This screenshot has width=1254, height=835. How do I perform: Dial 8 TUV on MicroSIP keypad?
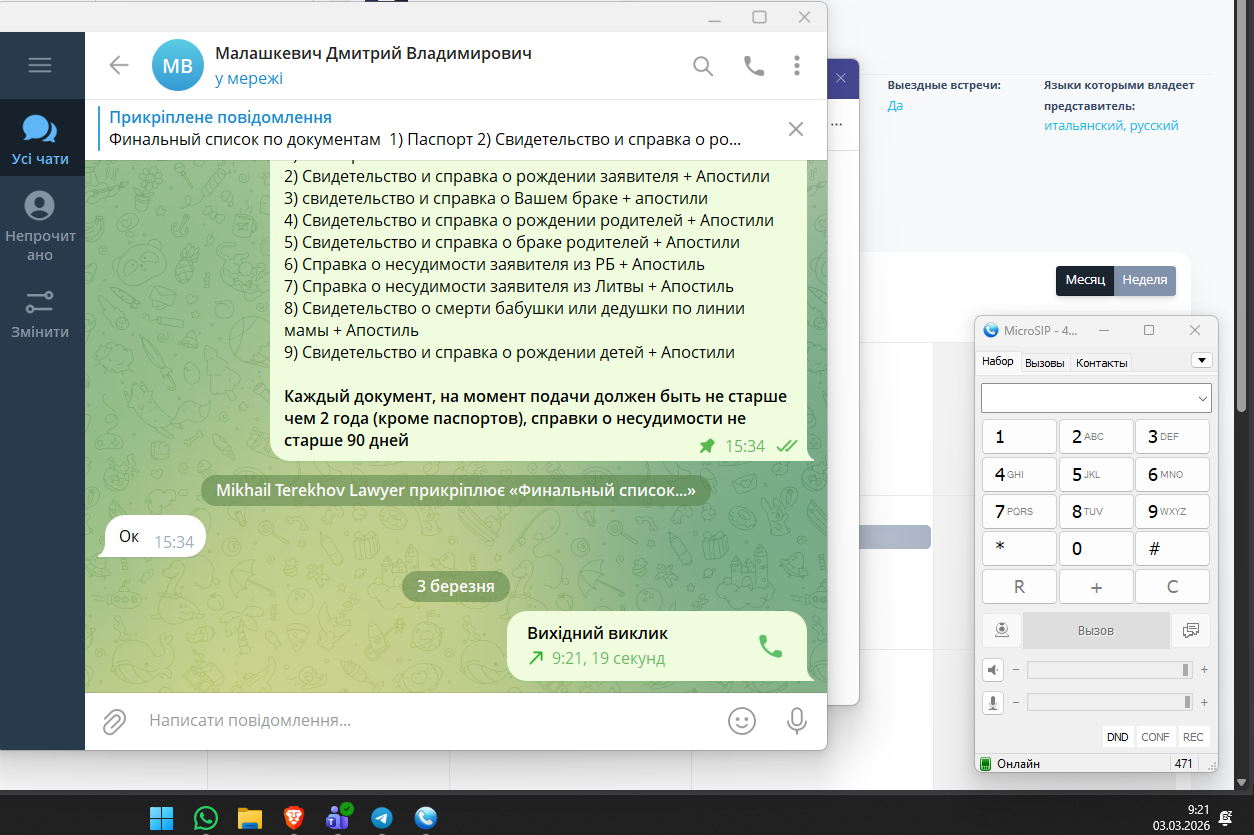pos(1096,511)
